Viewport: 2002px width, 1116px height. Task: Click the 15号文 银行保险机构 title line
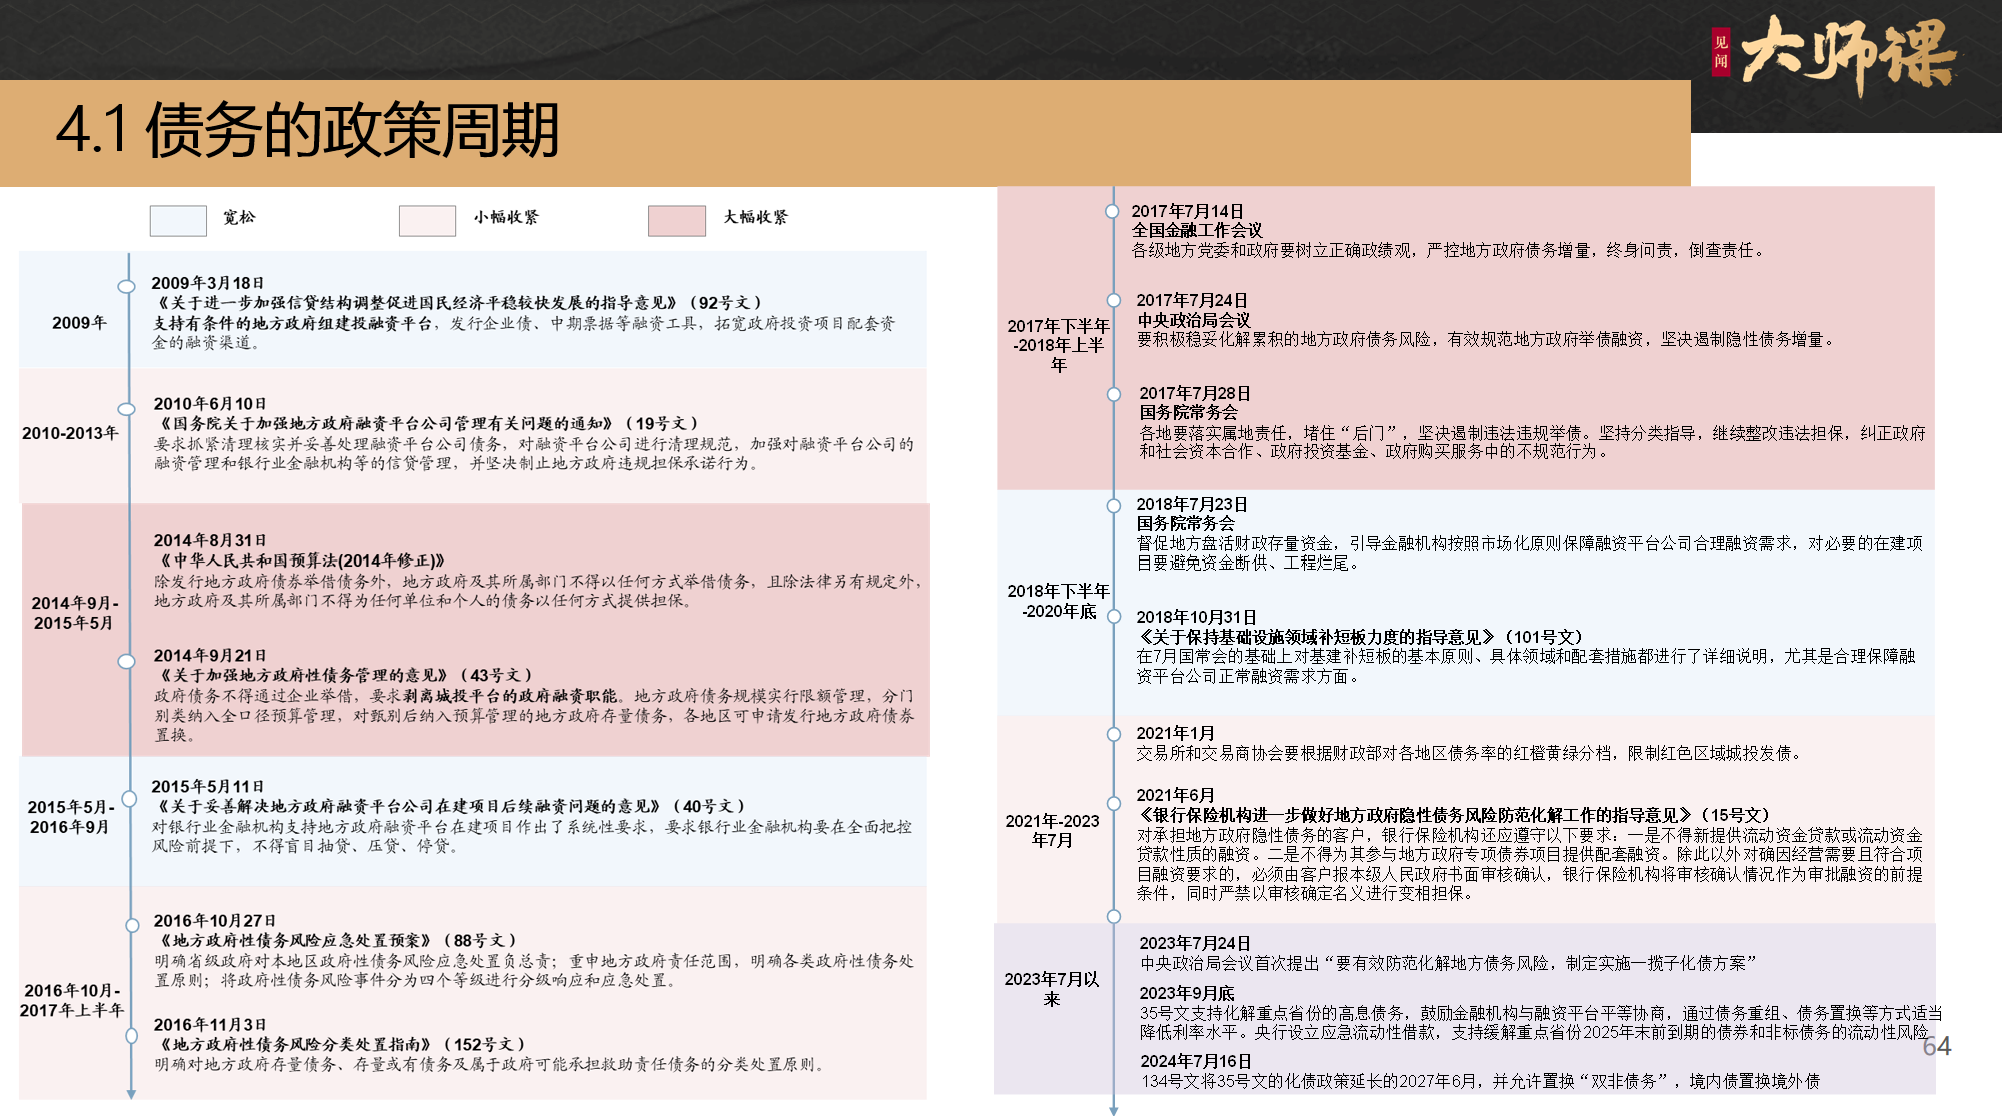click(x=1454, y=815)
